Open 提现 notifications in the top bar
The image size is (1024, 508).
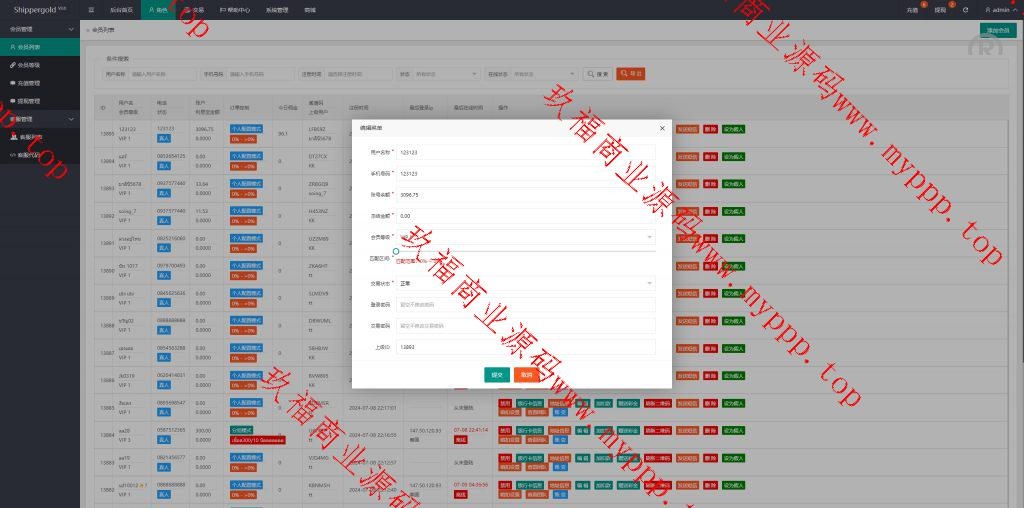pos(939,9)
